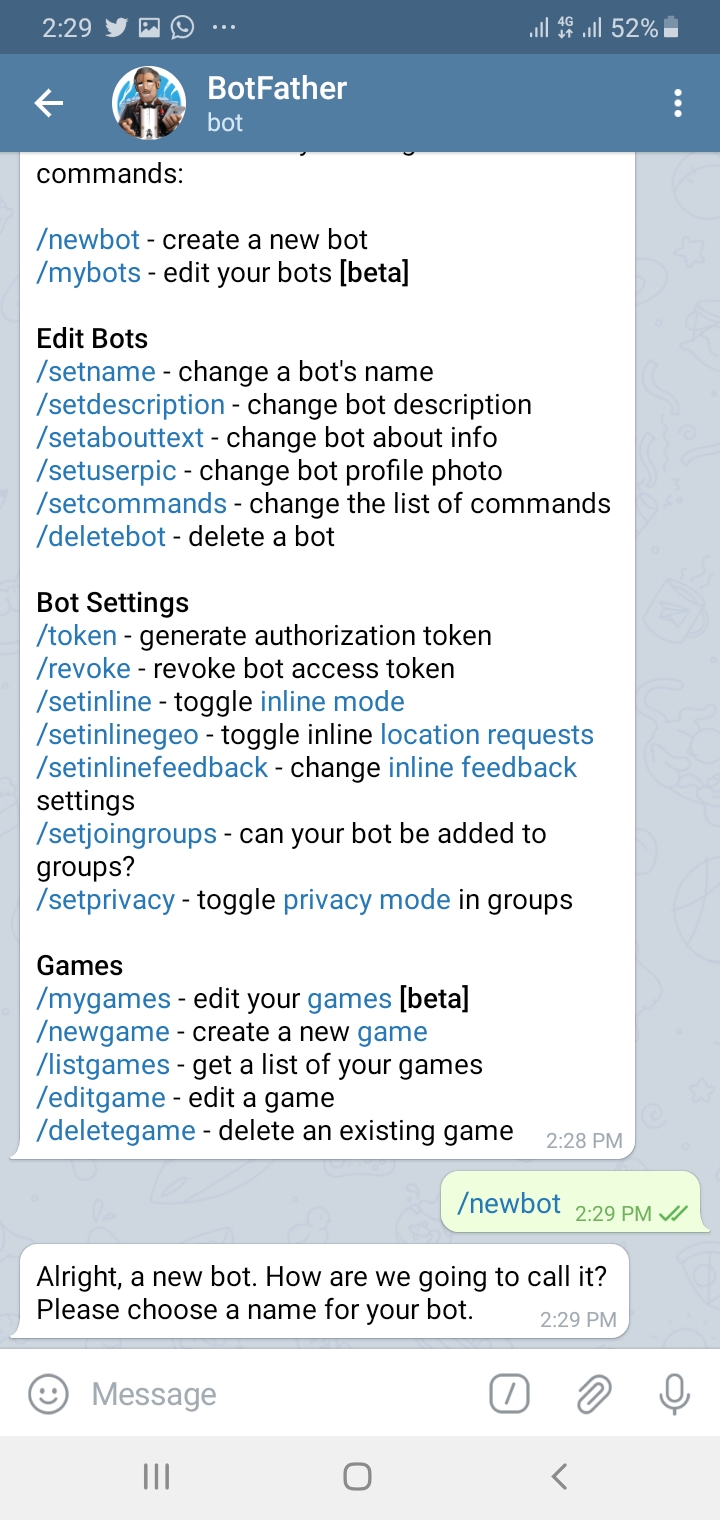The width and height of the screenshot is (720, 1520).
Task: Tap the /mybots command link
Action: pos(88,273)
